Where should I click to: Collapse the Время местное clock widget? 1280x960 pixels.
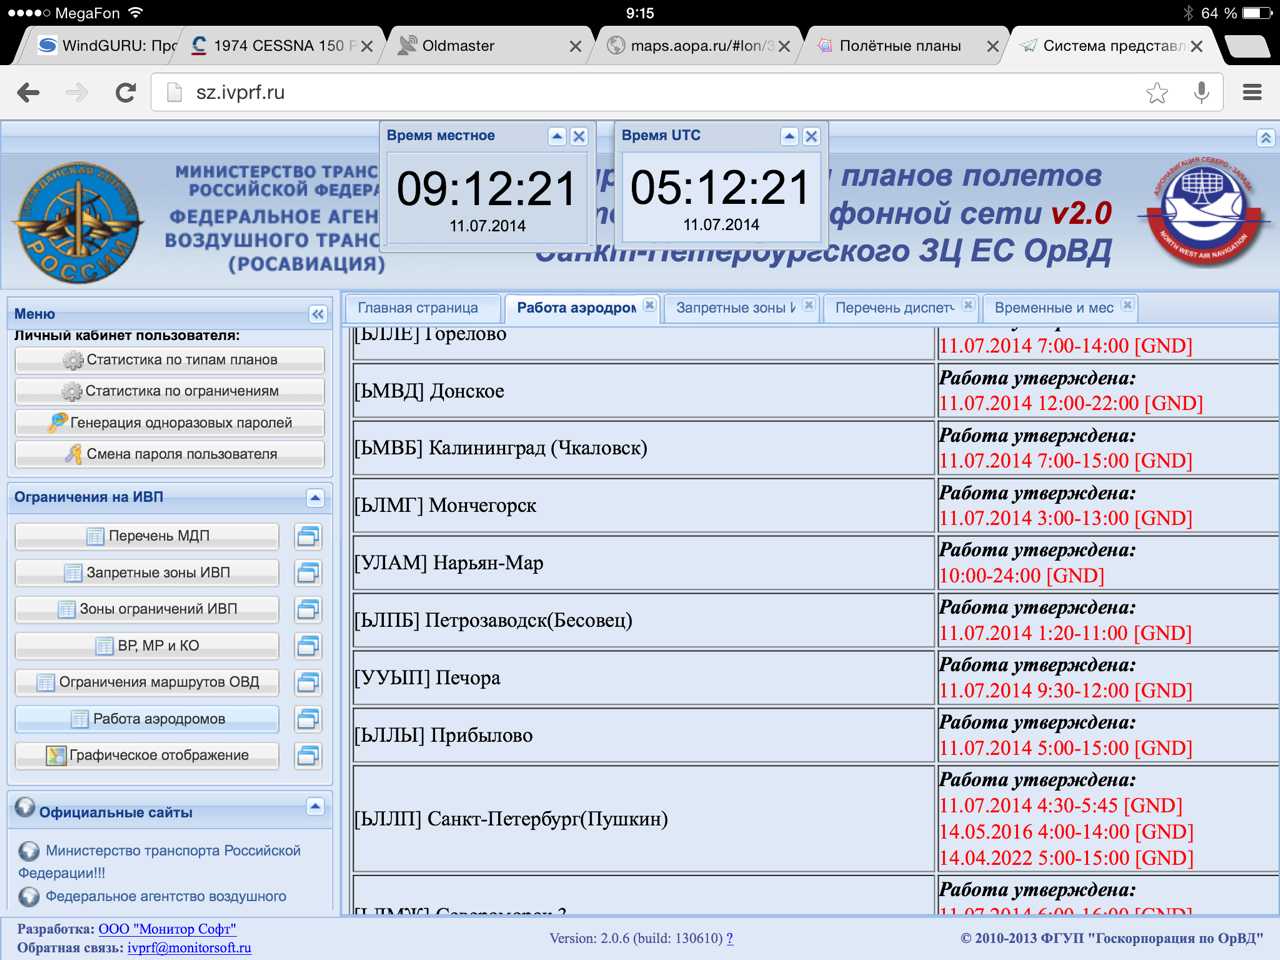(557, 136)
